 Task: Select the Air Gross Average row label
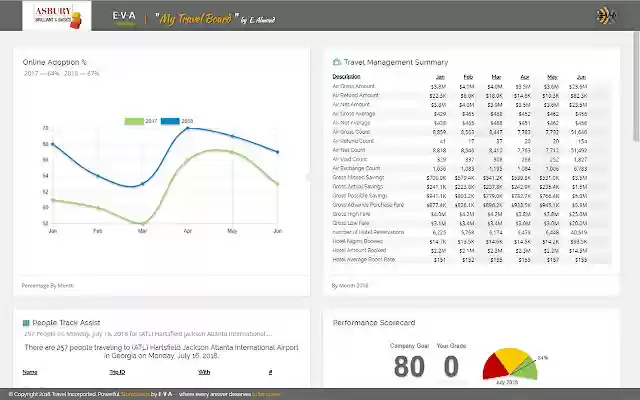click(354, 114)
